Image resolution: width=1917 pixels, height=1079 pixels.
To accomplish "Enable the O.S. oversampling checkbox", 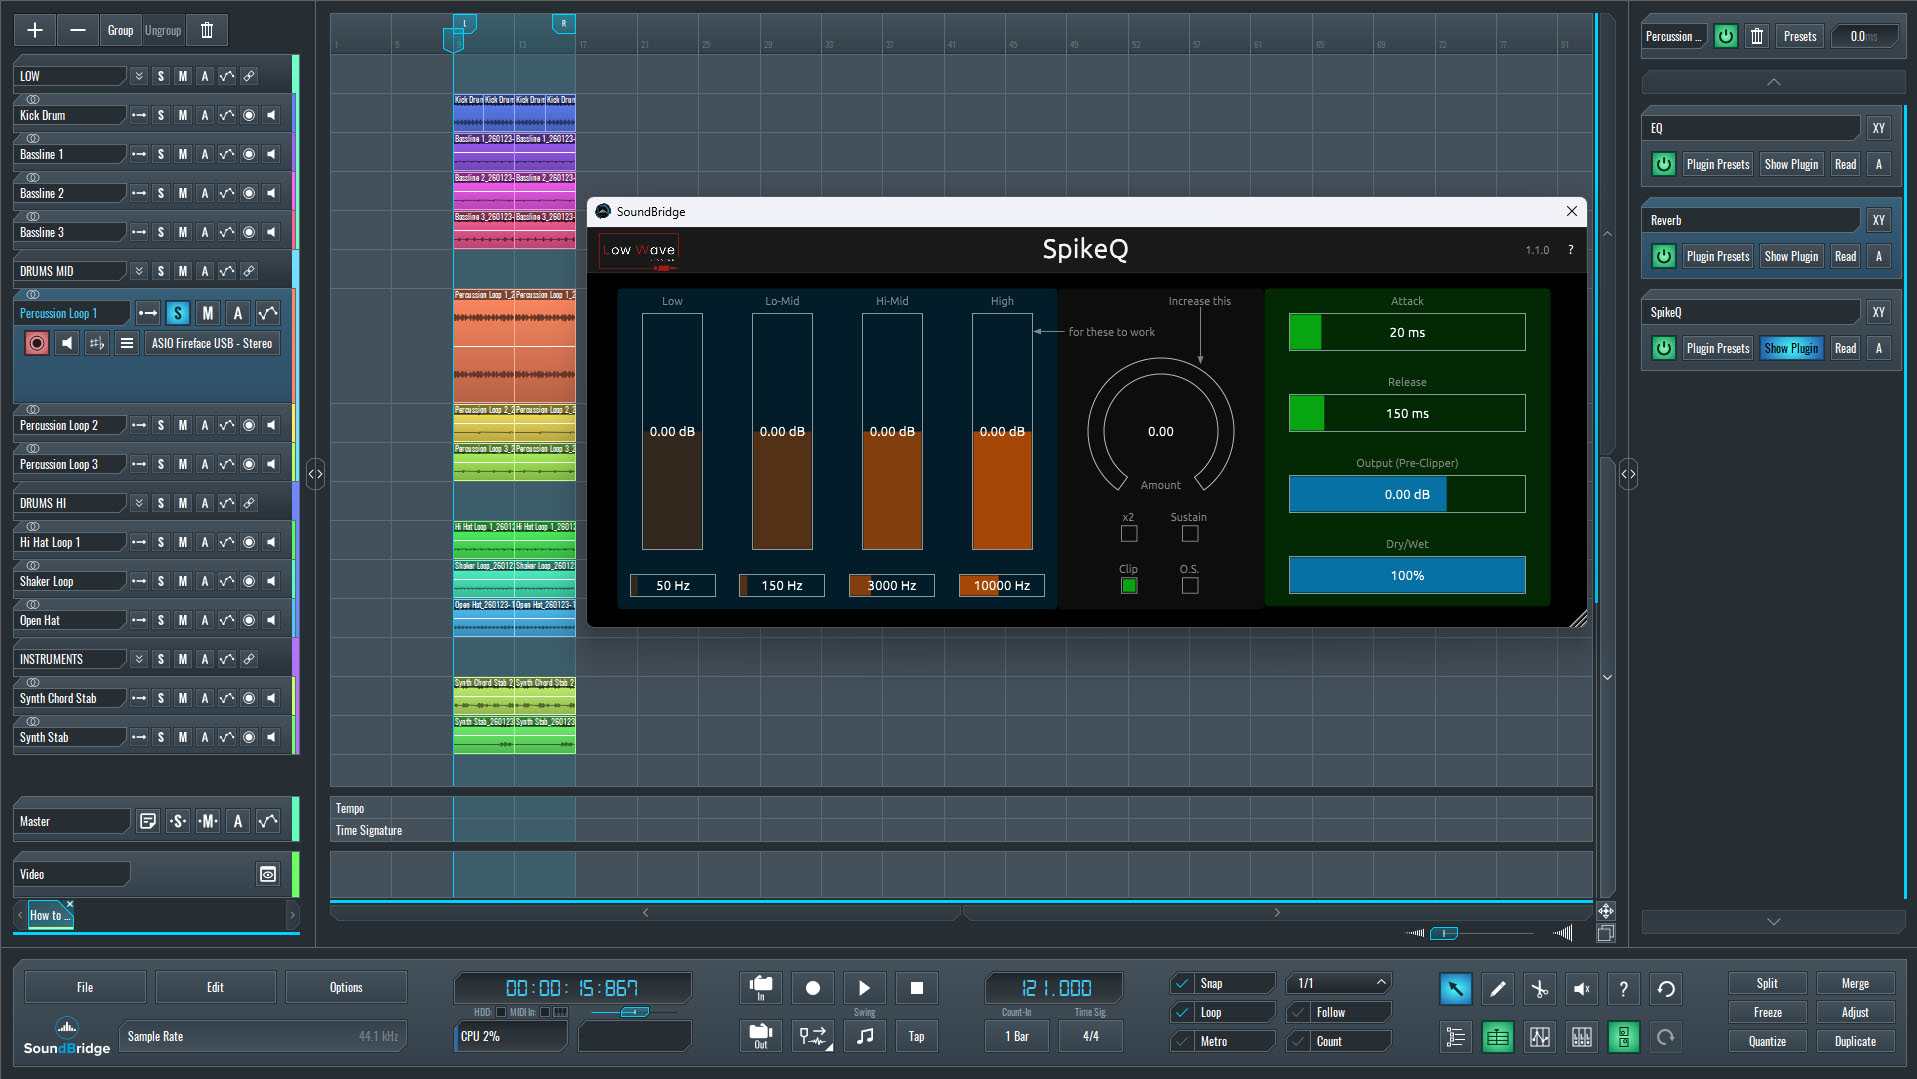I will point(1189,586).
